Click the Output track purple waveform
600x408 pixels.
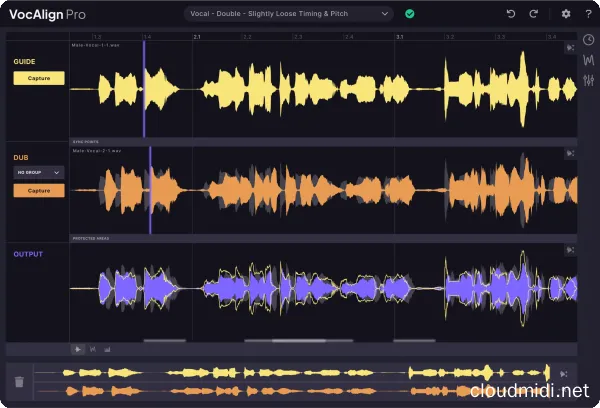tap(323, 288)
